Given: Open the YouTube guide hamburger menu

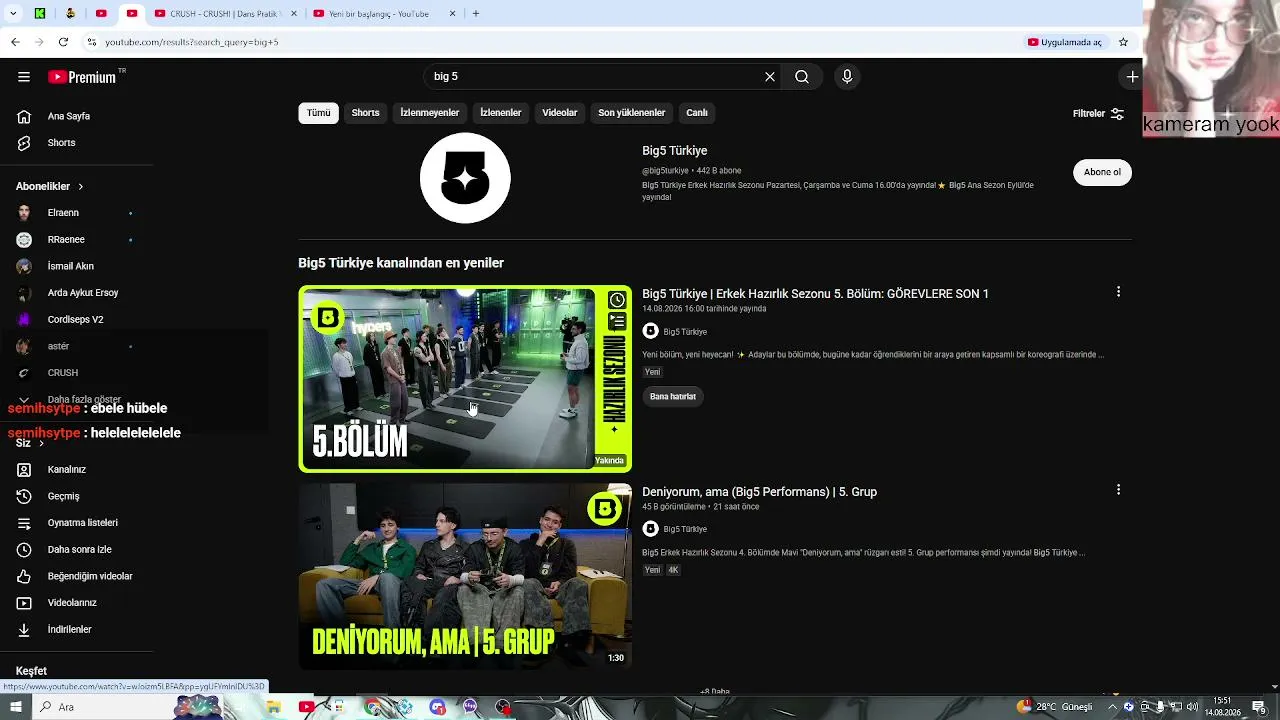Looking at the screenshot, I should click(24, 77).
